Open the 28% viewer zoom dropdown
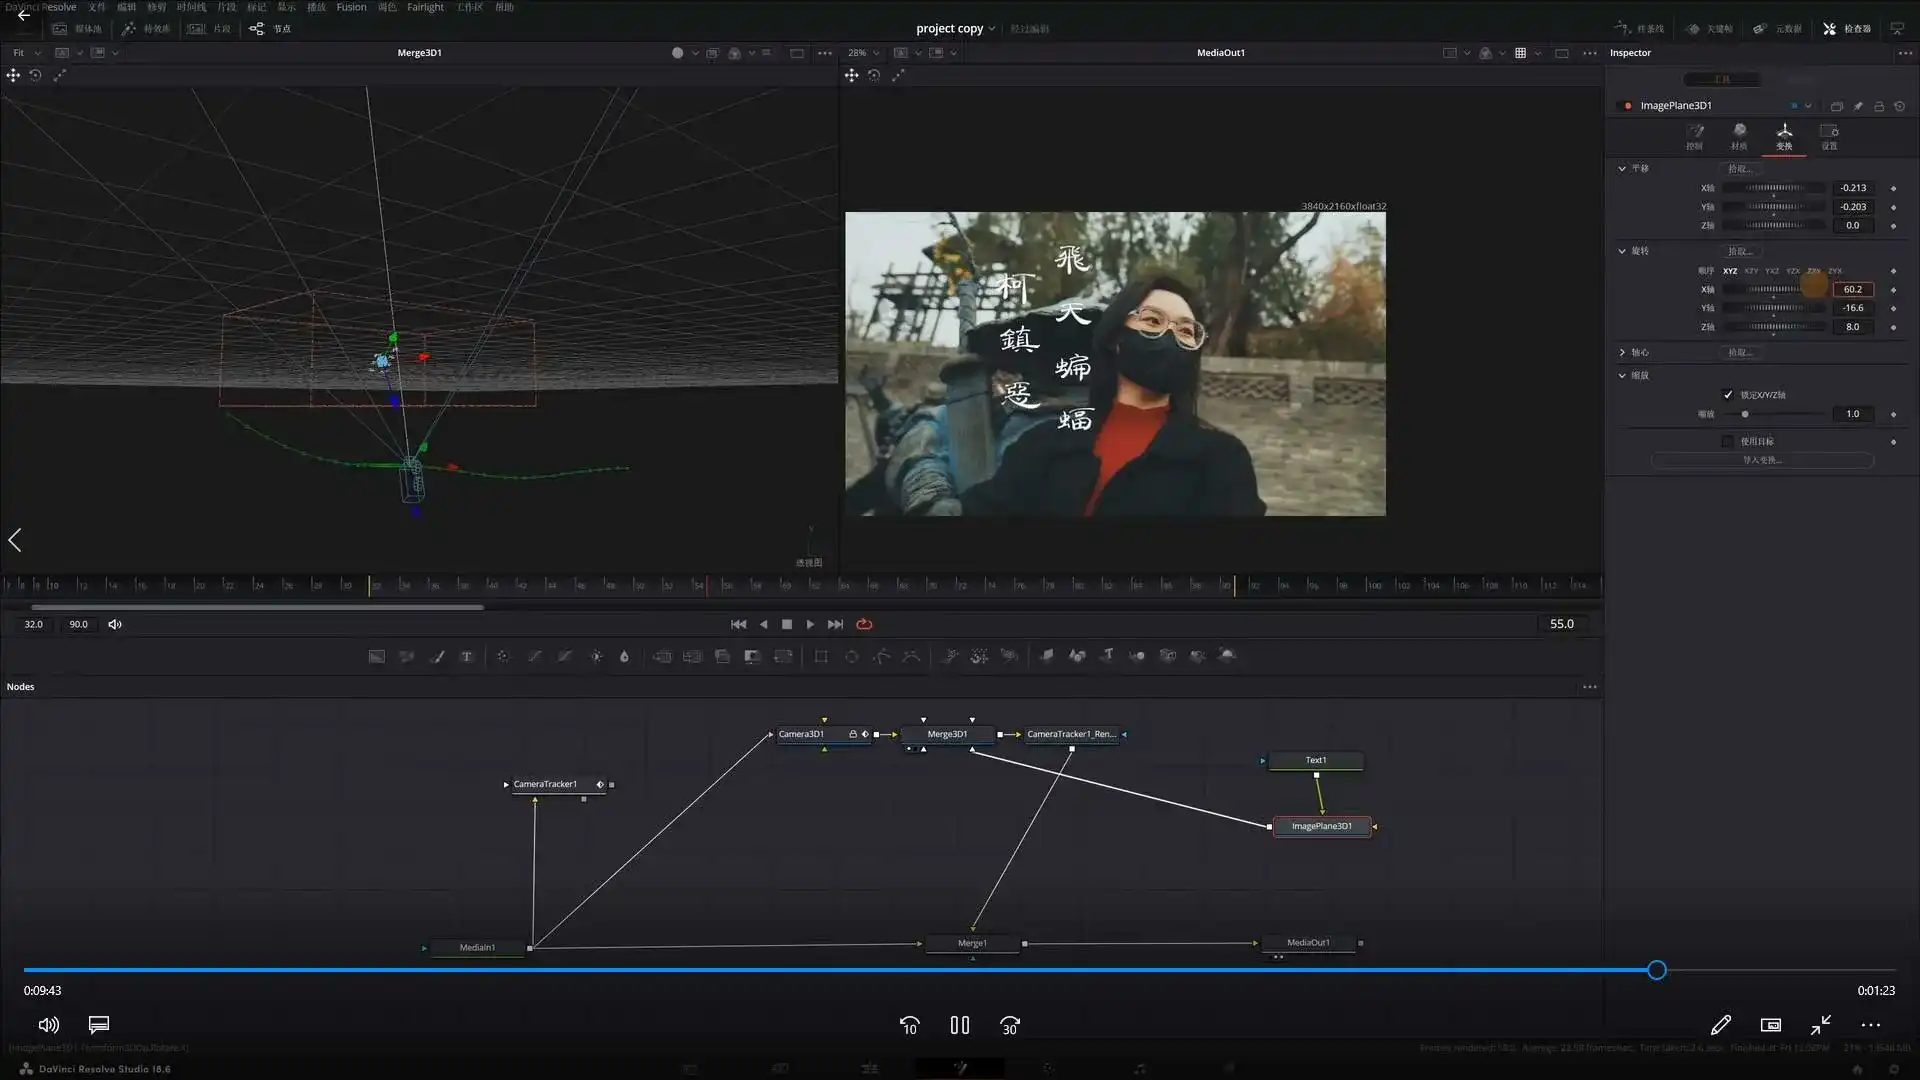This screenshot has width=1920, height=1080. (864, 53)
